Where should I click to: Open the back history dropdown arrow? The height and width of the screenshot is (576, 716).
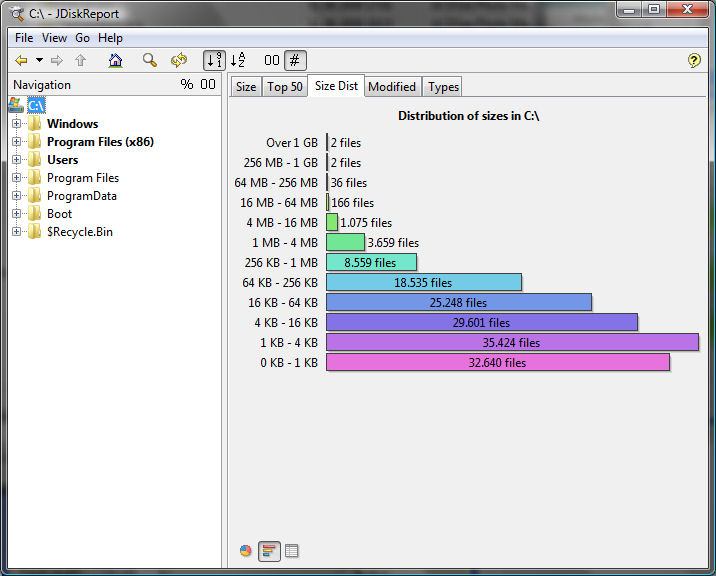[40, 60]
